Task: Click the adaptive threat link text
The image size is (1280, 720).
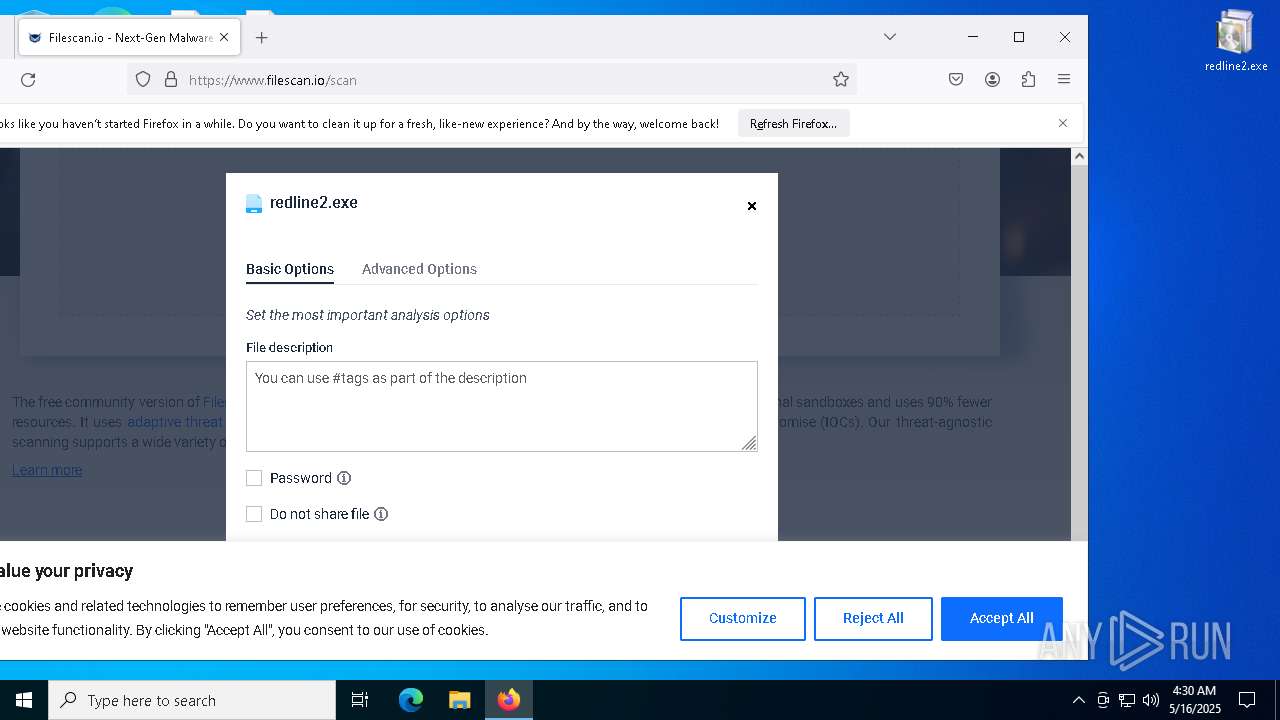Action: (175, 422)
